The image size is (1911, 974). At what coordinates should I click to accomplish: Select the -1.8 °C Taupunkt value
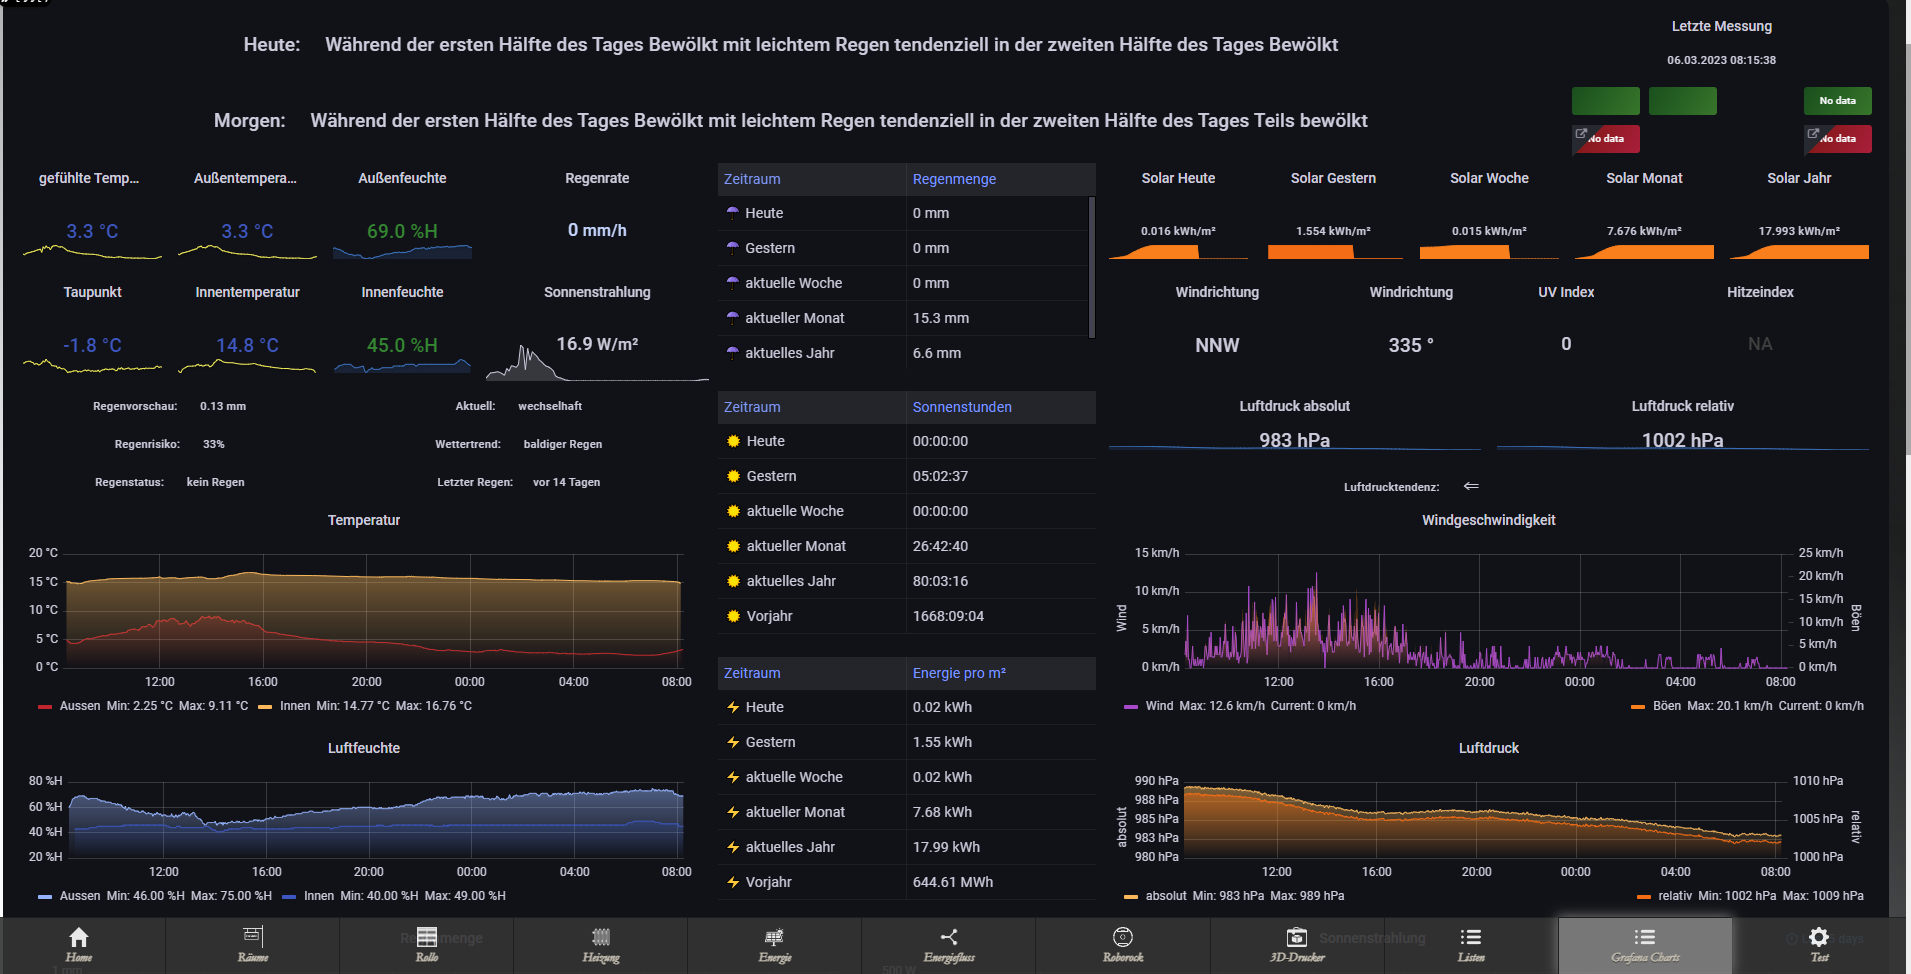coord(92,345)
